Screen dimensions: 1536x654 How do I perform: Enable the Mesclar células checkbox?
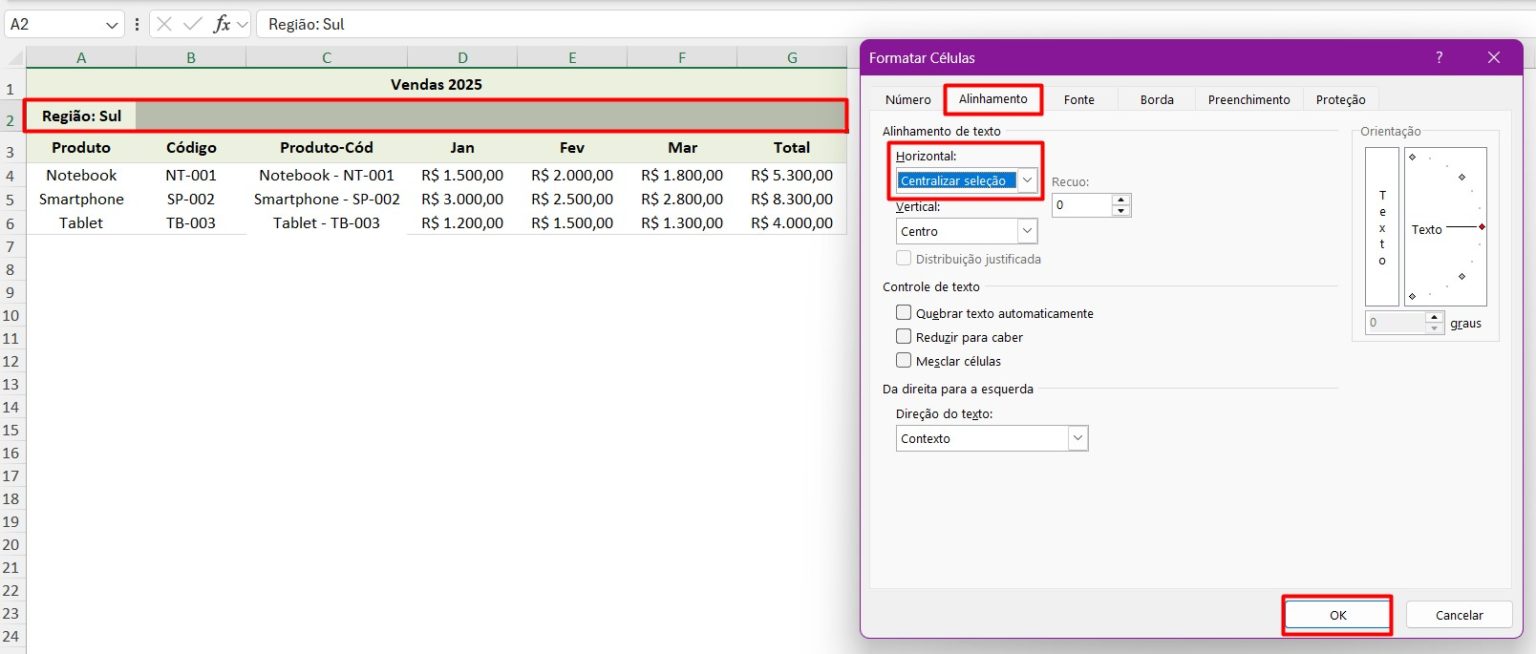[903, 361]
